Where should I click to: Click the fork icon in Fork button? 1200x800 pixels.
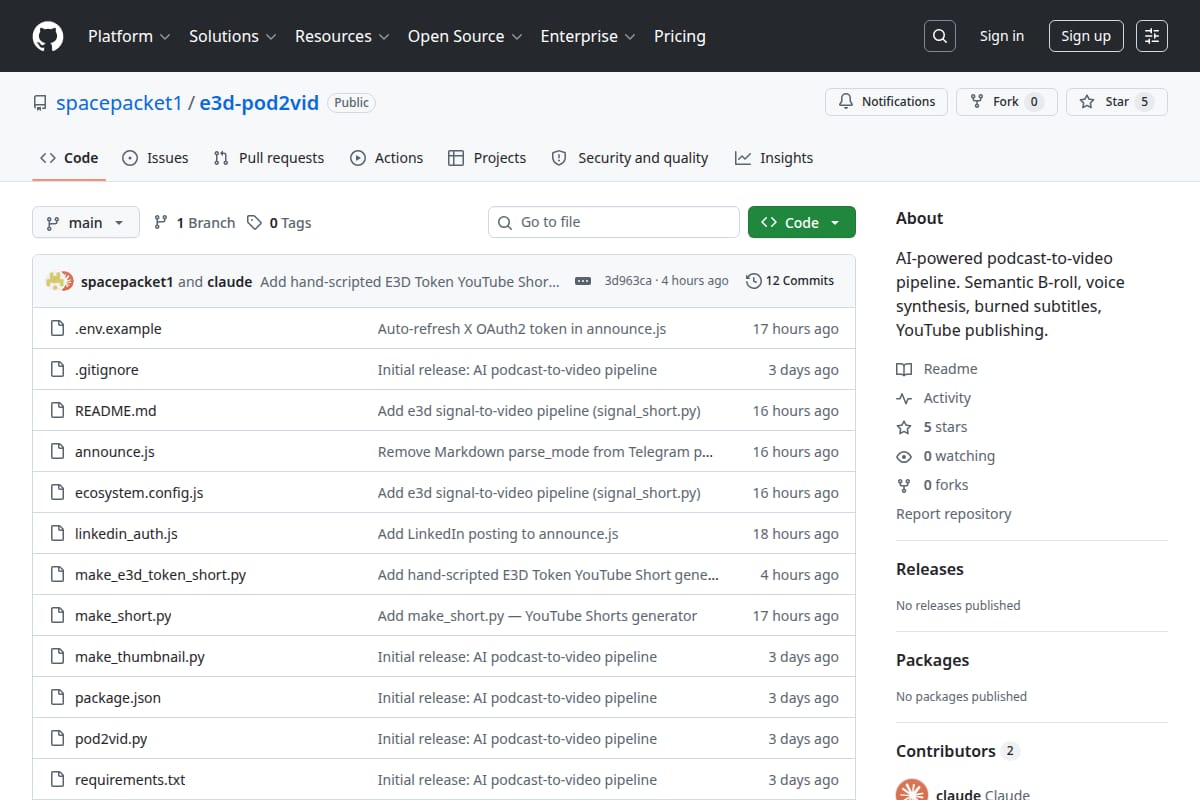click(977, 102)
